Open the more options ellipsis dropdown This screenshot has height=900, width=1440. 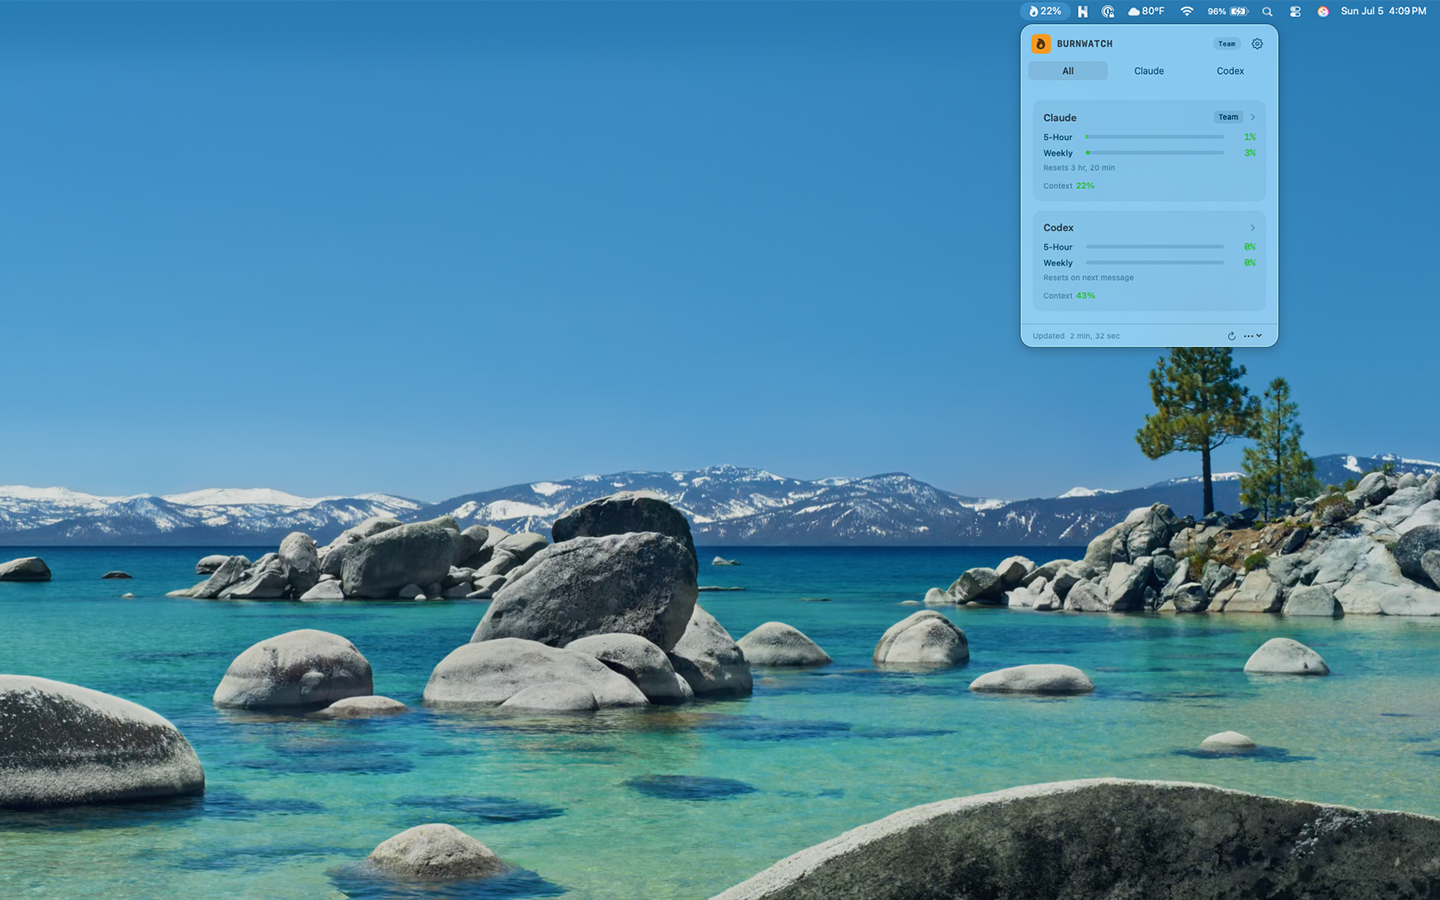tap(1253, 336)
